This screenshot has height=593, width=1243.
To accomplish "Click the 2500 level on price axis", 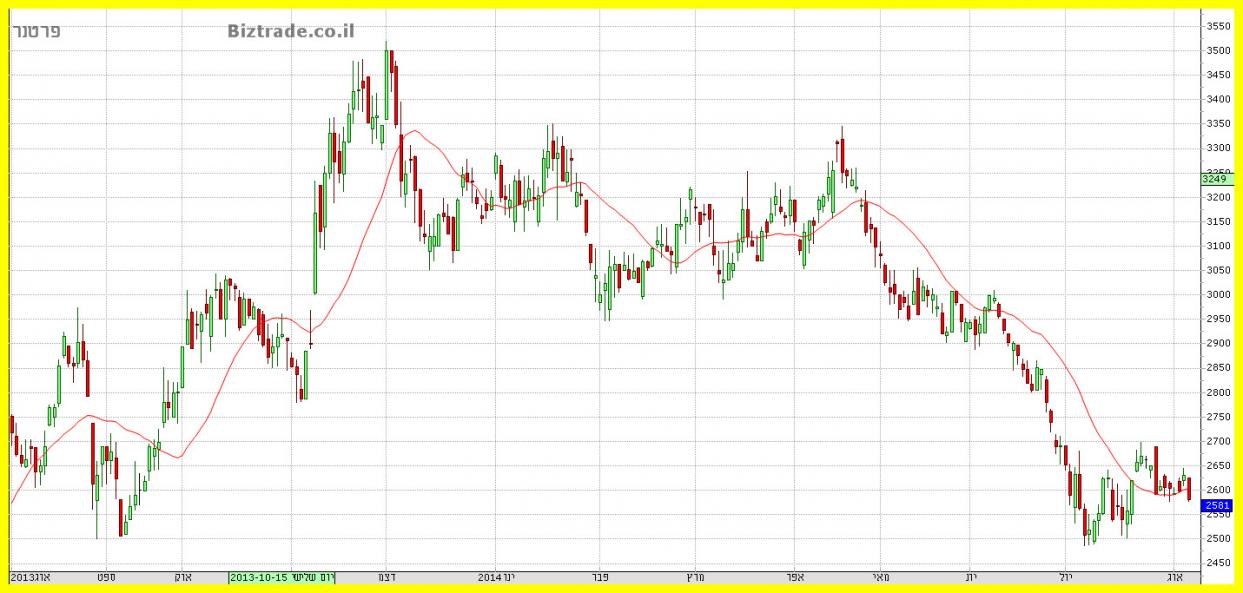I will (1218, 539).
